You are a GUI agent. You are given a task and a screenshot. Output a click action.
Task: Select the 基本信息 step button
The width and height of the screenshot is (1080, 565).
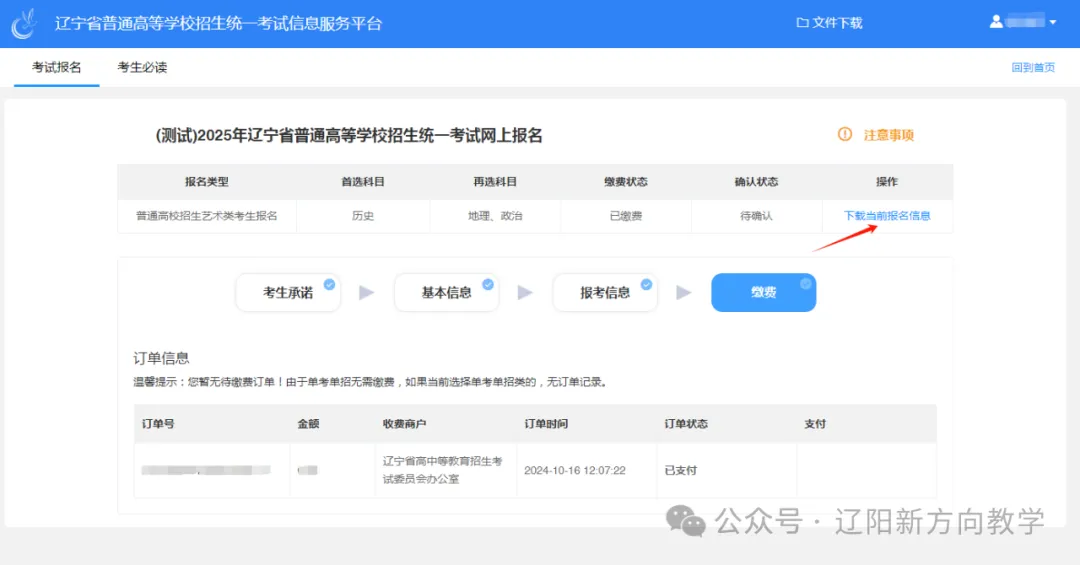pos(446,292)
